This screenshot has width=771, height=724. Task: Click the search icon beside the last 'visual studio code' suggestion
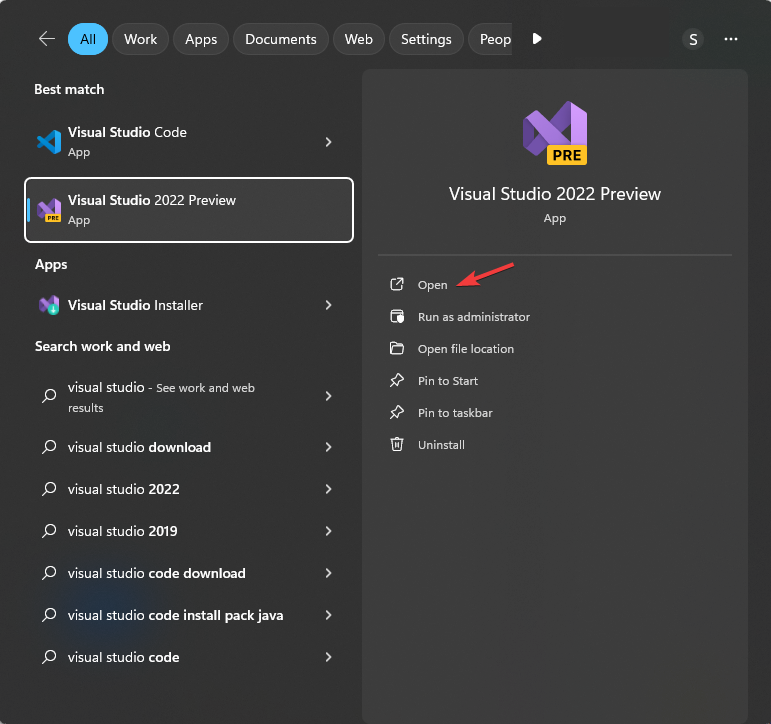[x=49, y=657]
